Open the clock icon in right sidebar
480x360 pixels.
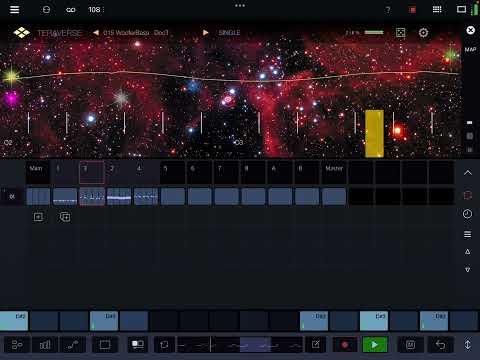(x=467, y=214)
